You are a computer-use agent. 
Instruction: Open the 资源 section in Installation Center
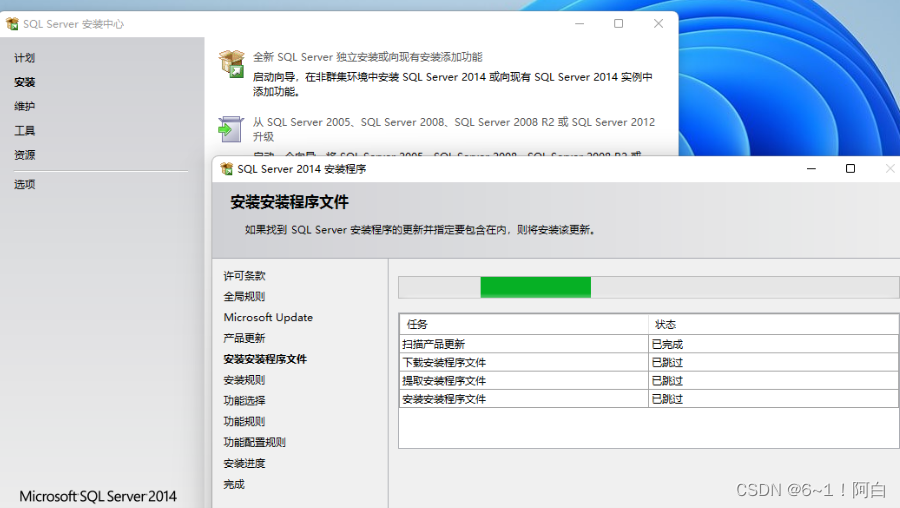[25, 155]
